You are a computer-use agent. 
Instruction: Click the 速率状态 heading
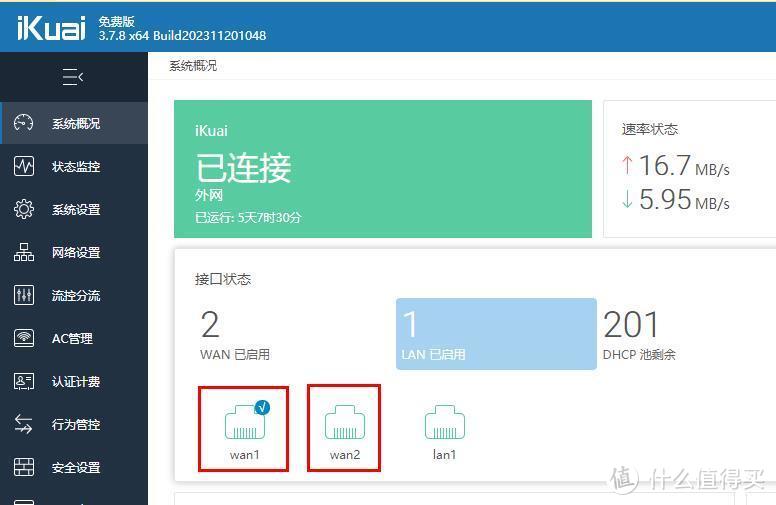(650, 129)
